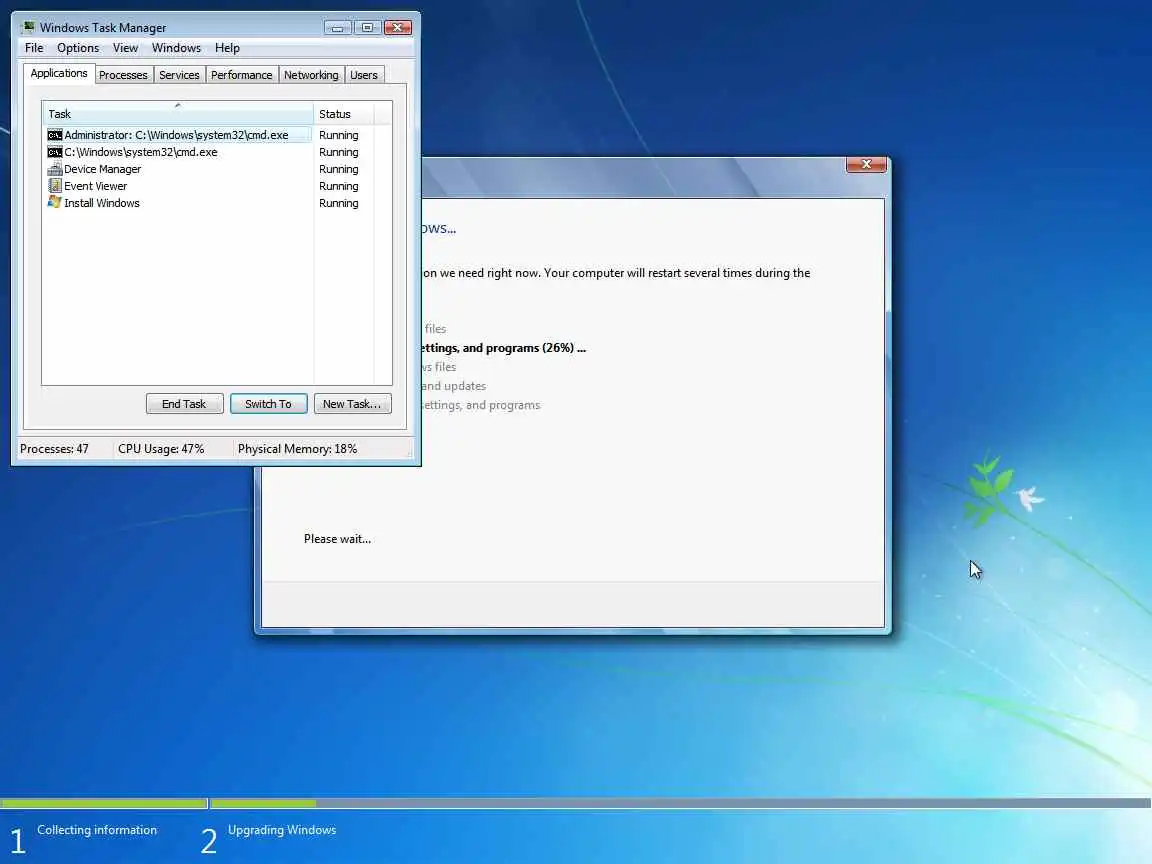Open the View menu
The width and height of the screenshot is (1152, 864).
click(126, 48)
